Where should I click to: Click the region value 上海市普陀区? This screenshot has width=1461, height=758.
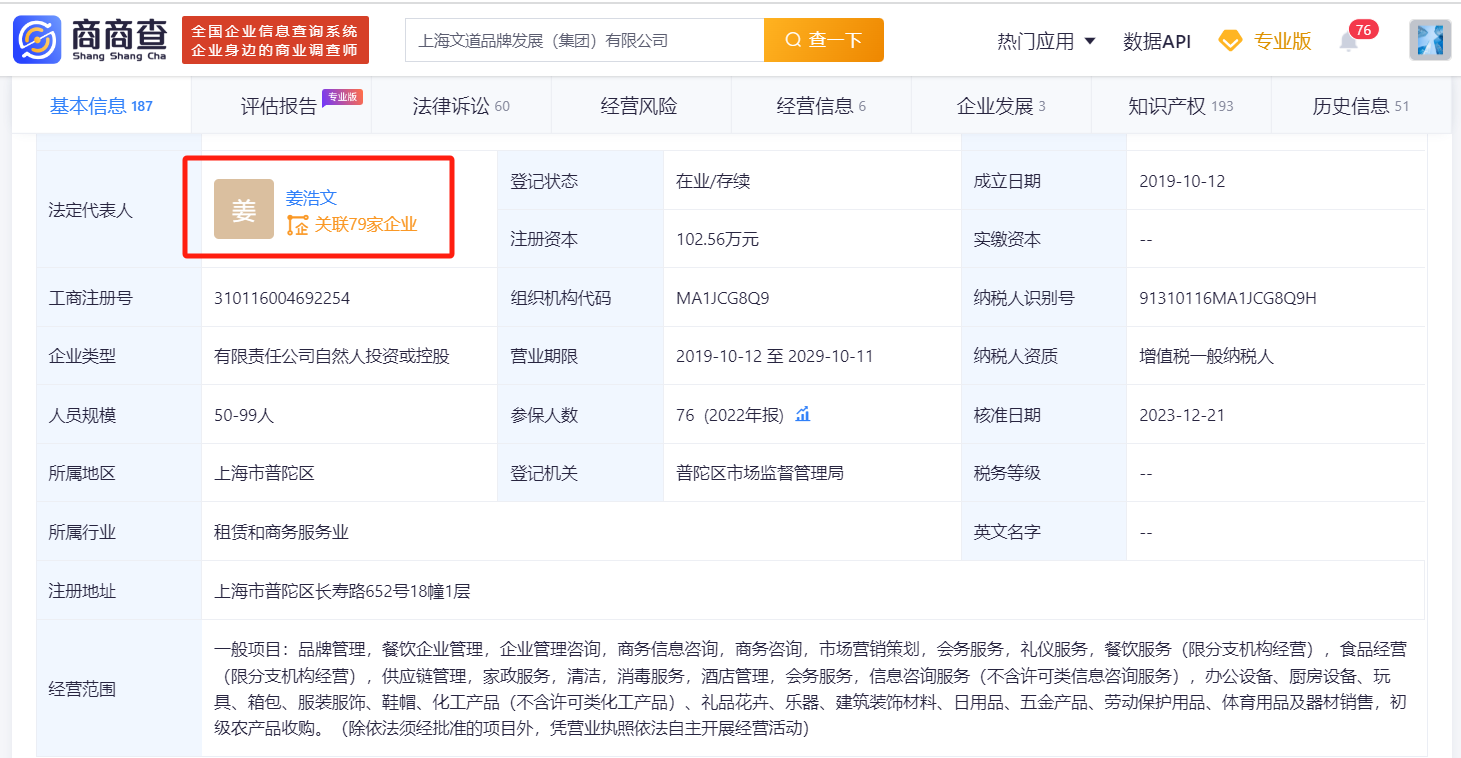coord(264,473)
